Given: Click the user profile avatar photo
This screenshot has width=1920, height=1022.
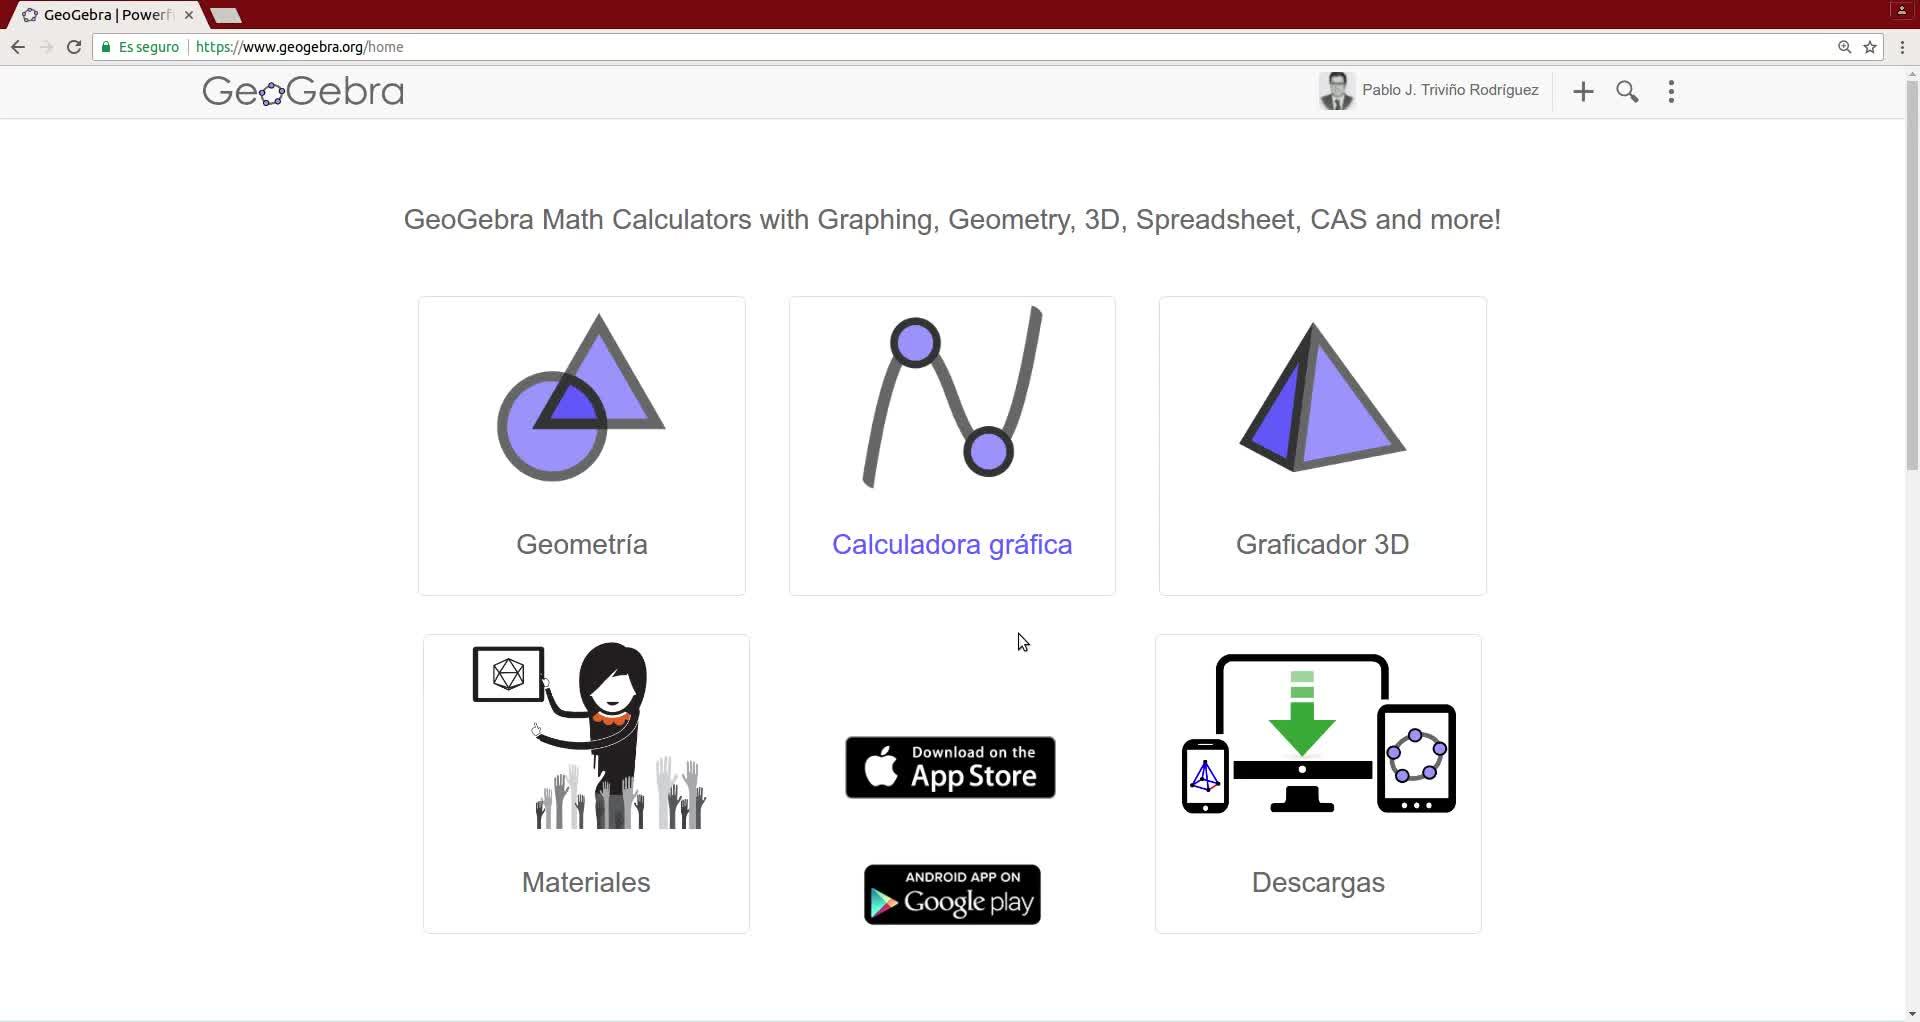Looking at the screenshot, I should [1336, 91].
